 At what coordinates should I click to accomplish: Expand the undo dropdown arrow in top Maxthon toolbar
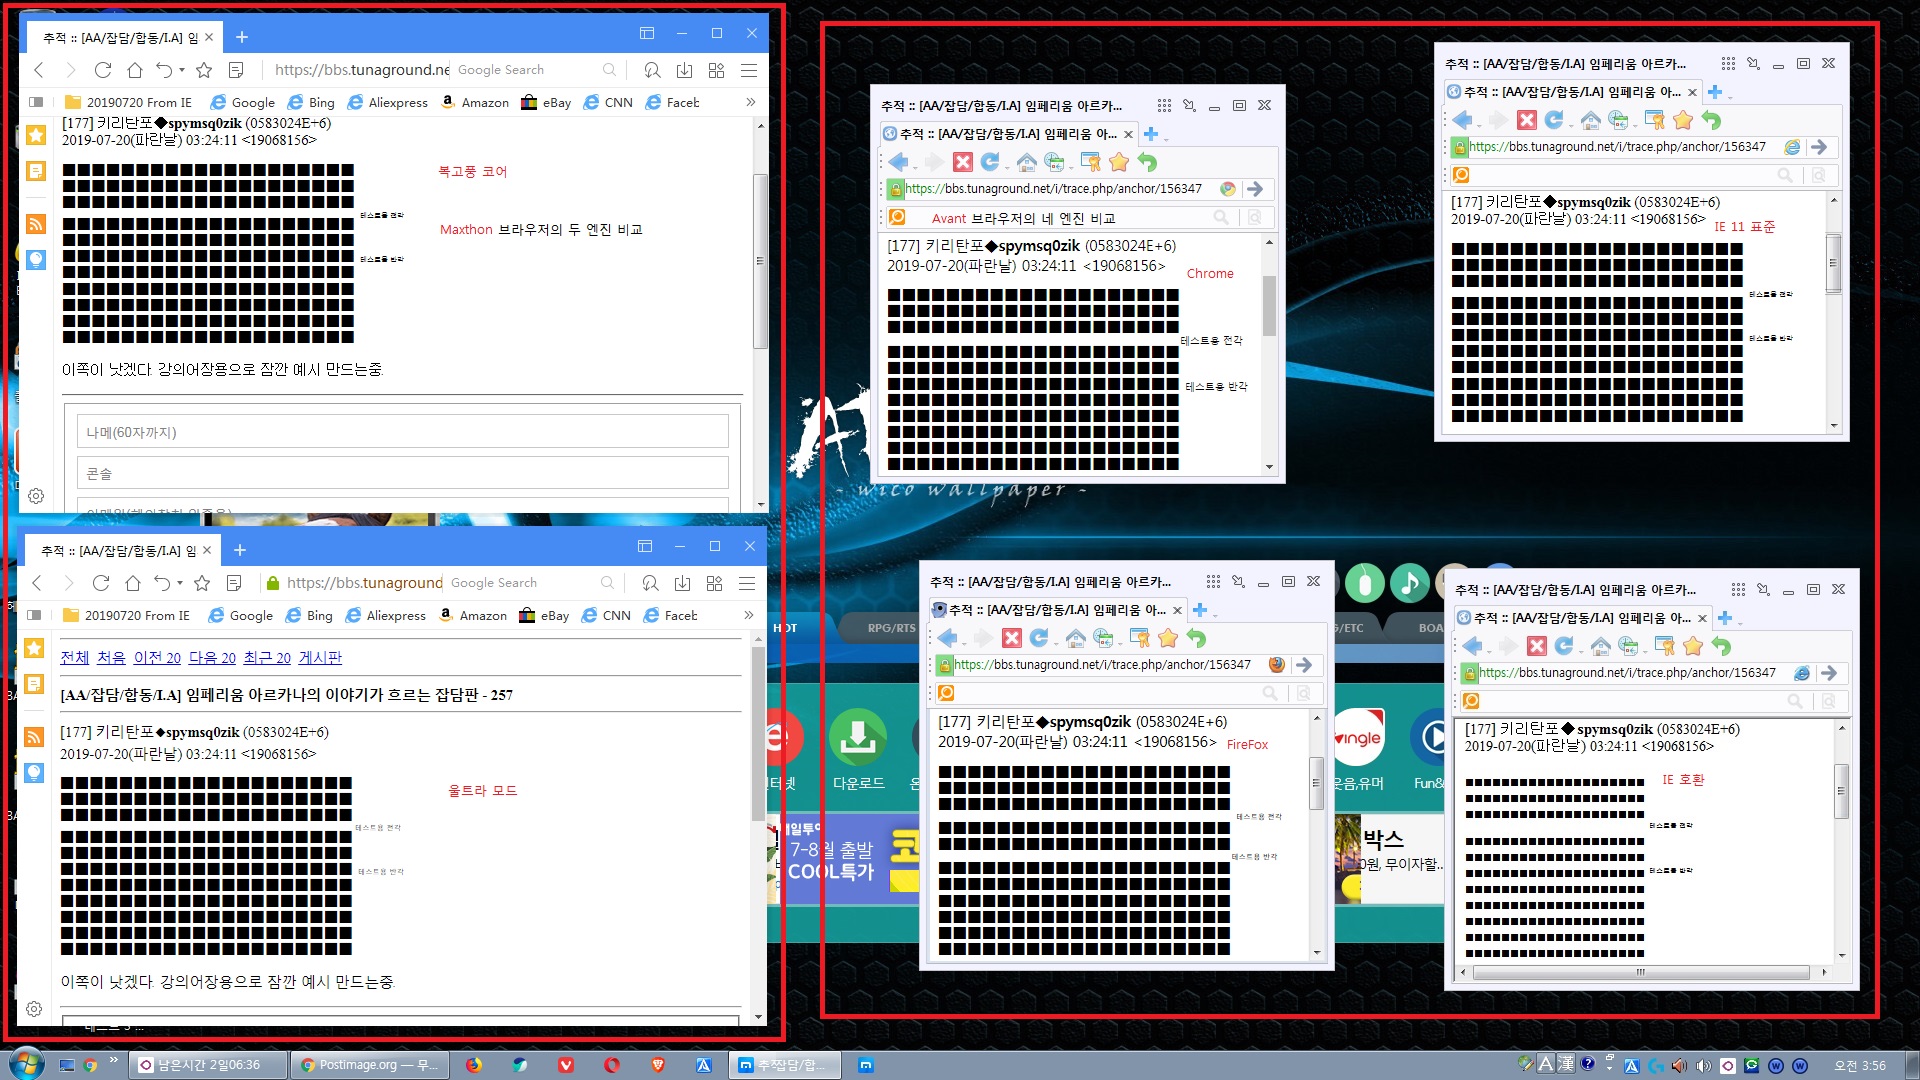point(181,70)
